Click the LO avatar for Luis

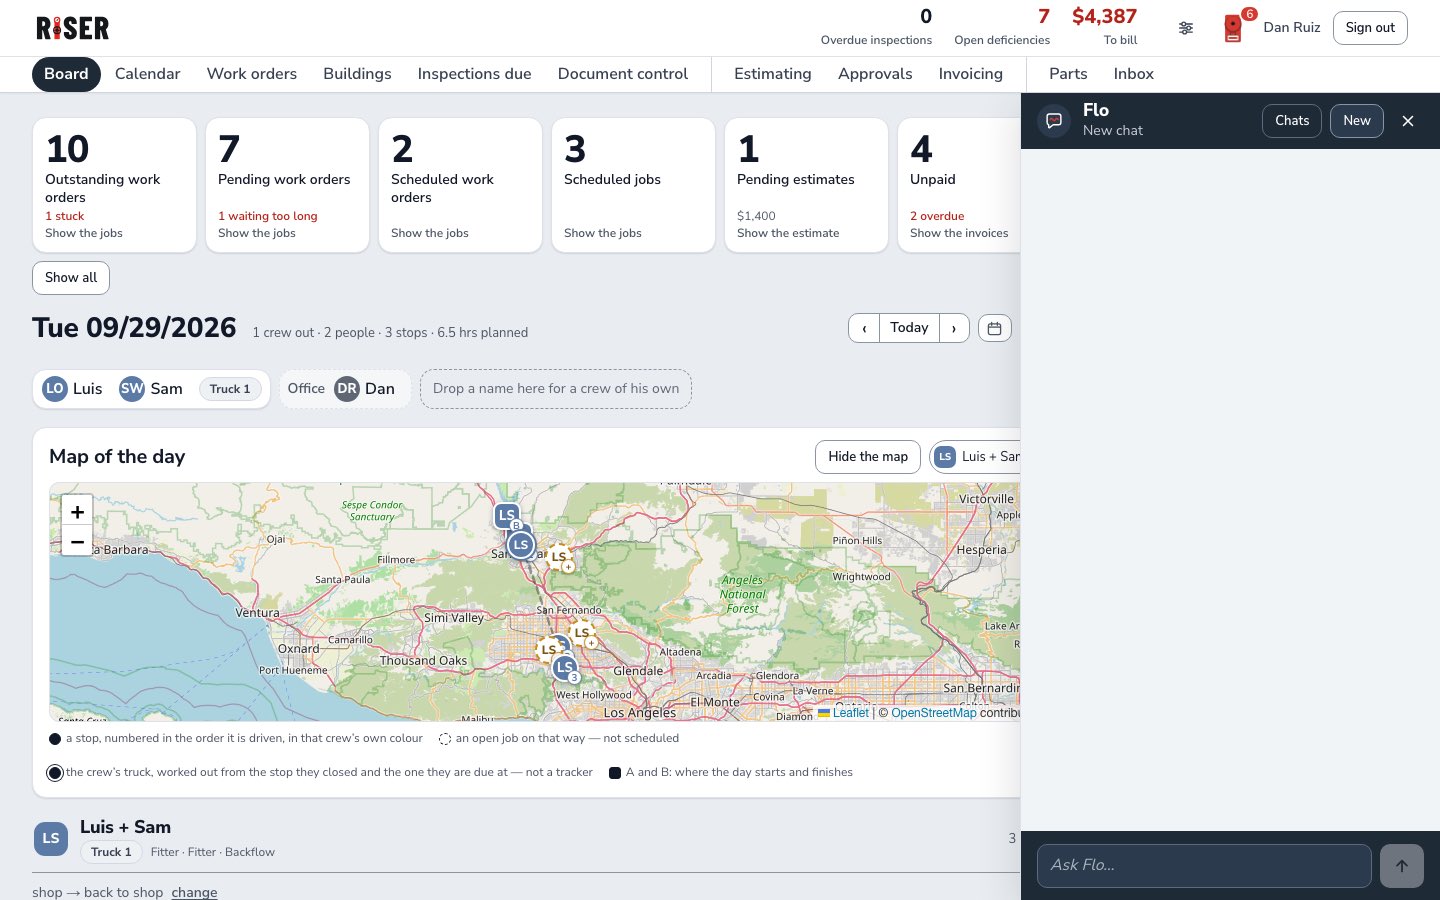click(x=55, y=389)
